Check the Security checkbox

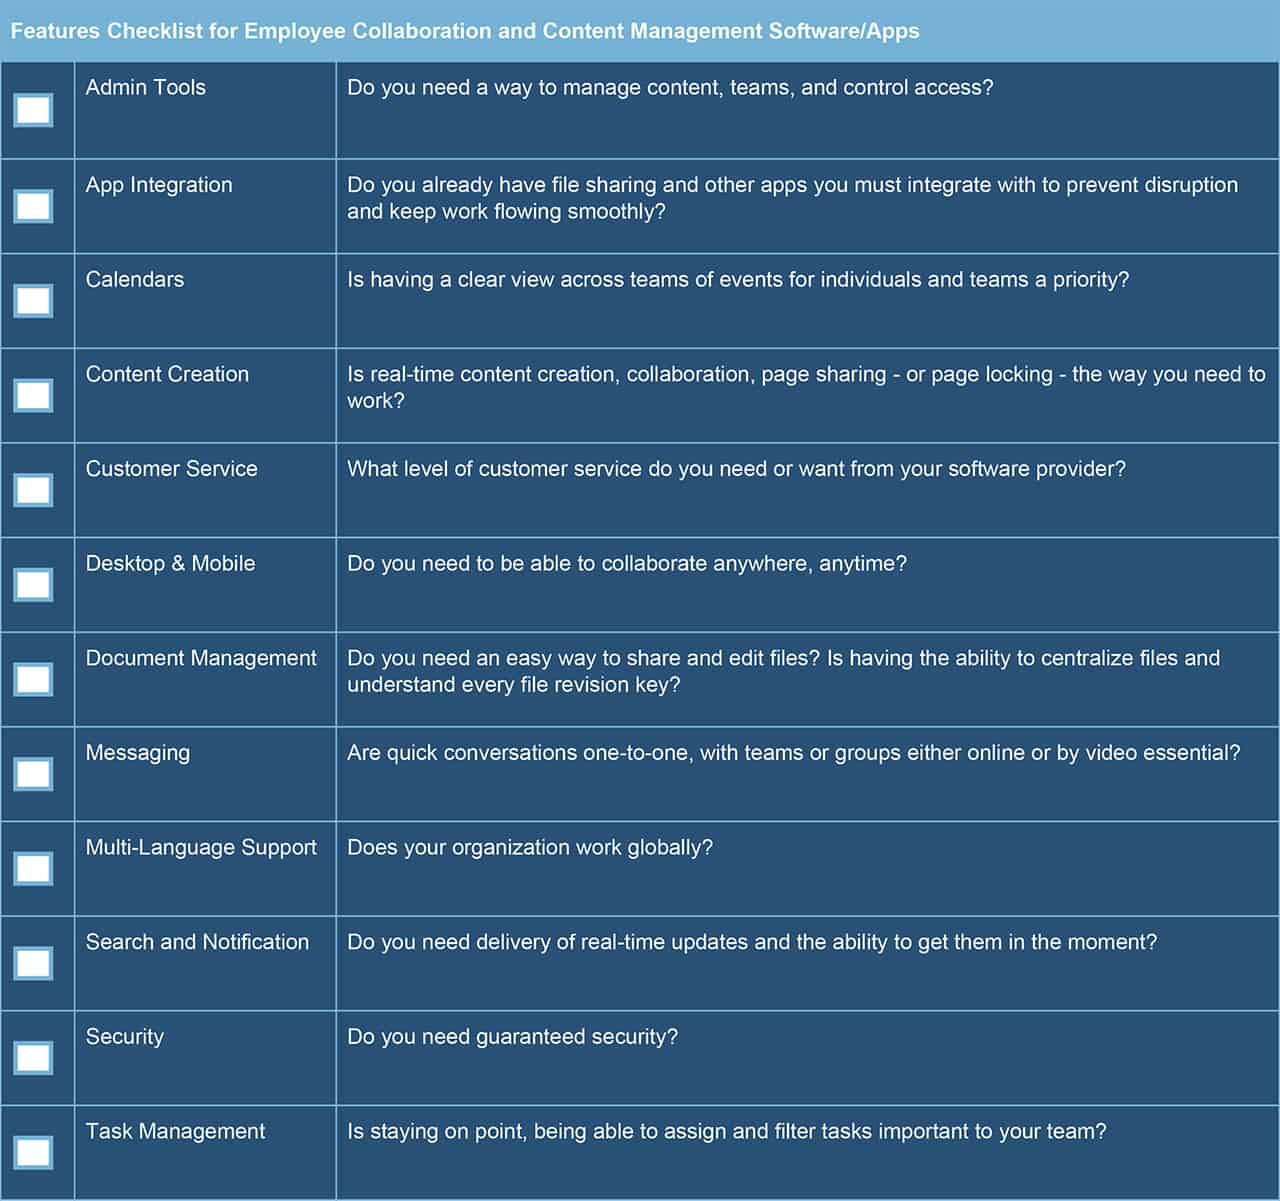tap(33, 1058)
